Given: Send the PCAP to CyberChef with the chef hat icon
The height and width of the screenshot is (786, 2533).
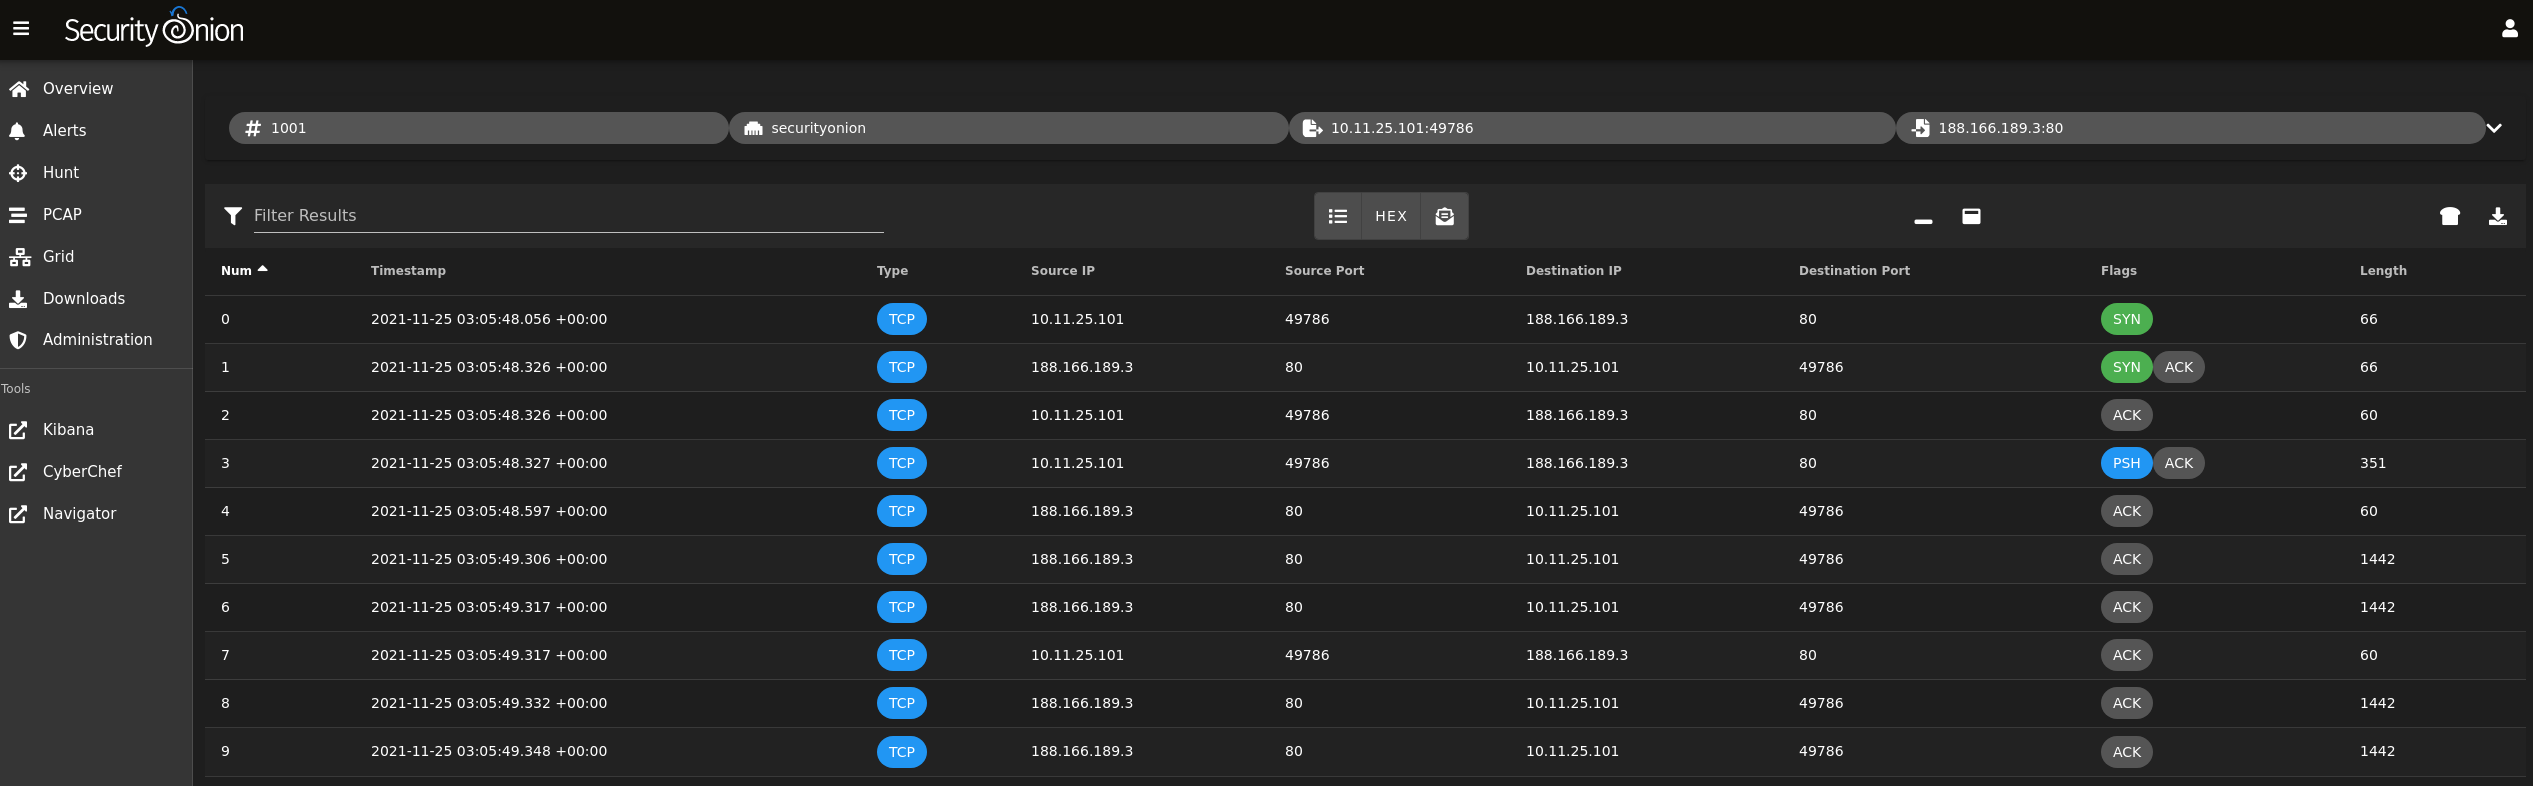Looking at the screenshot, I should pos(2450,216).
